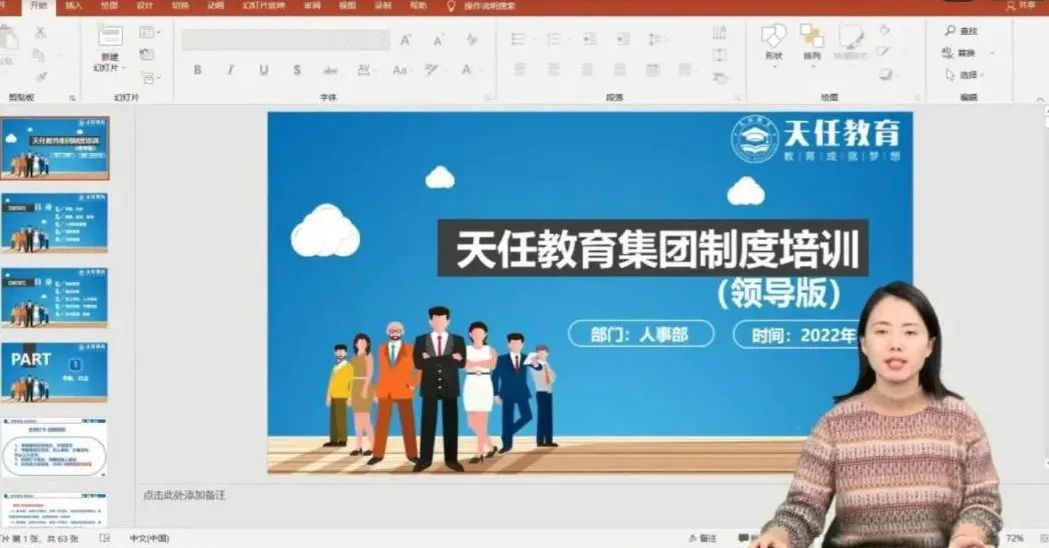Viewport: 1049px width, 548px height.
Task: Toggle Center alignment for the paragraph
Action: click(x=553, y=70)
